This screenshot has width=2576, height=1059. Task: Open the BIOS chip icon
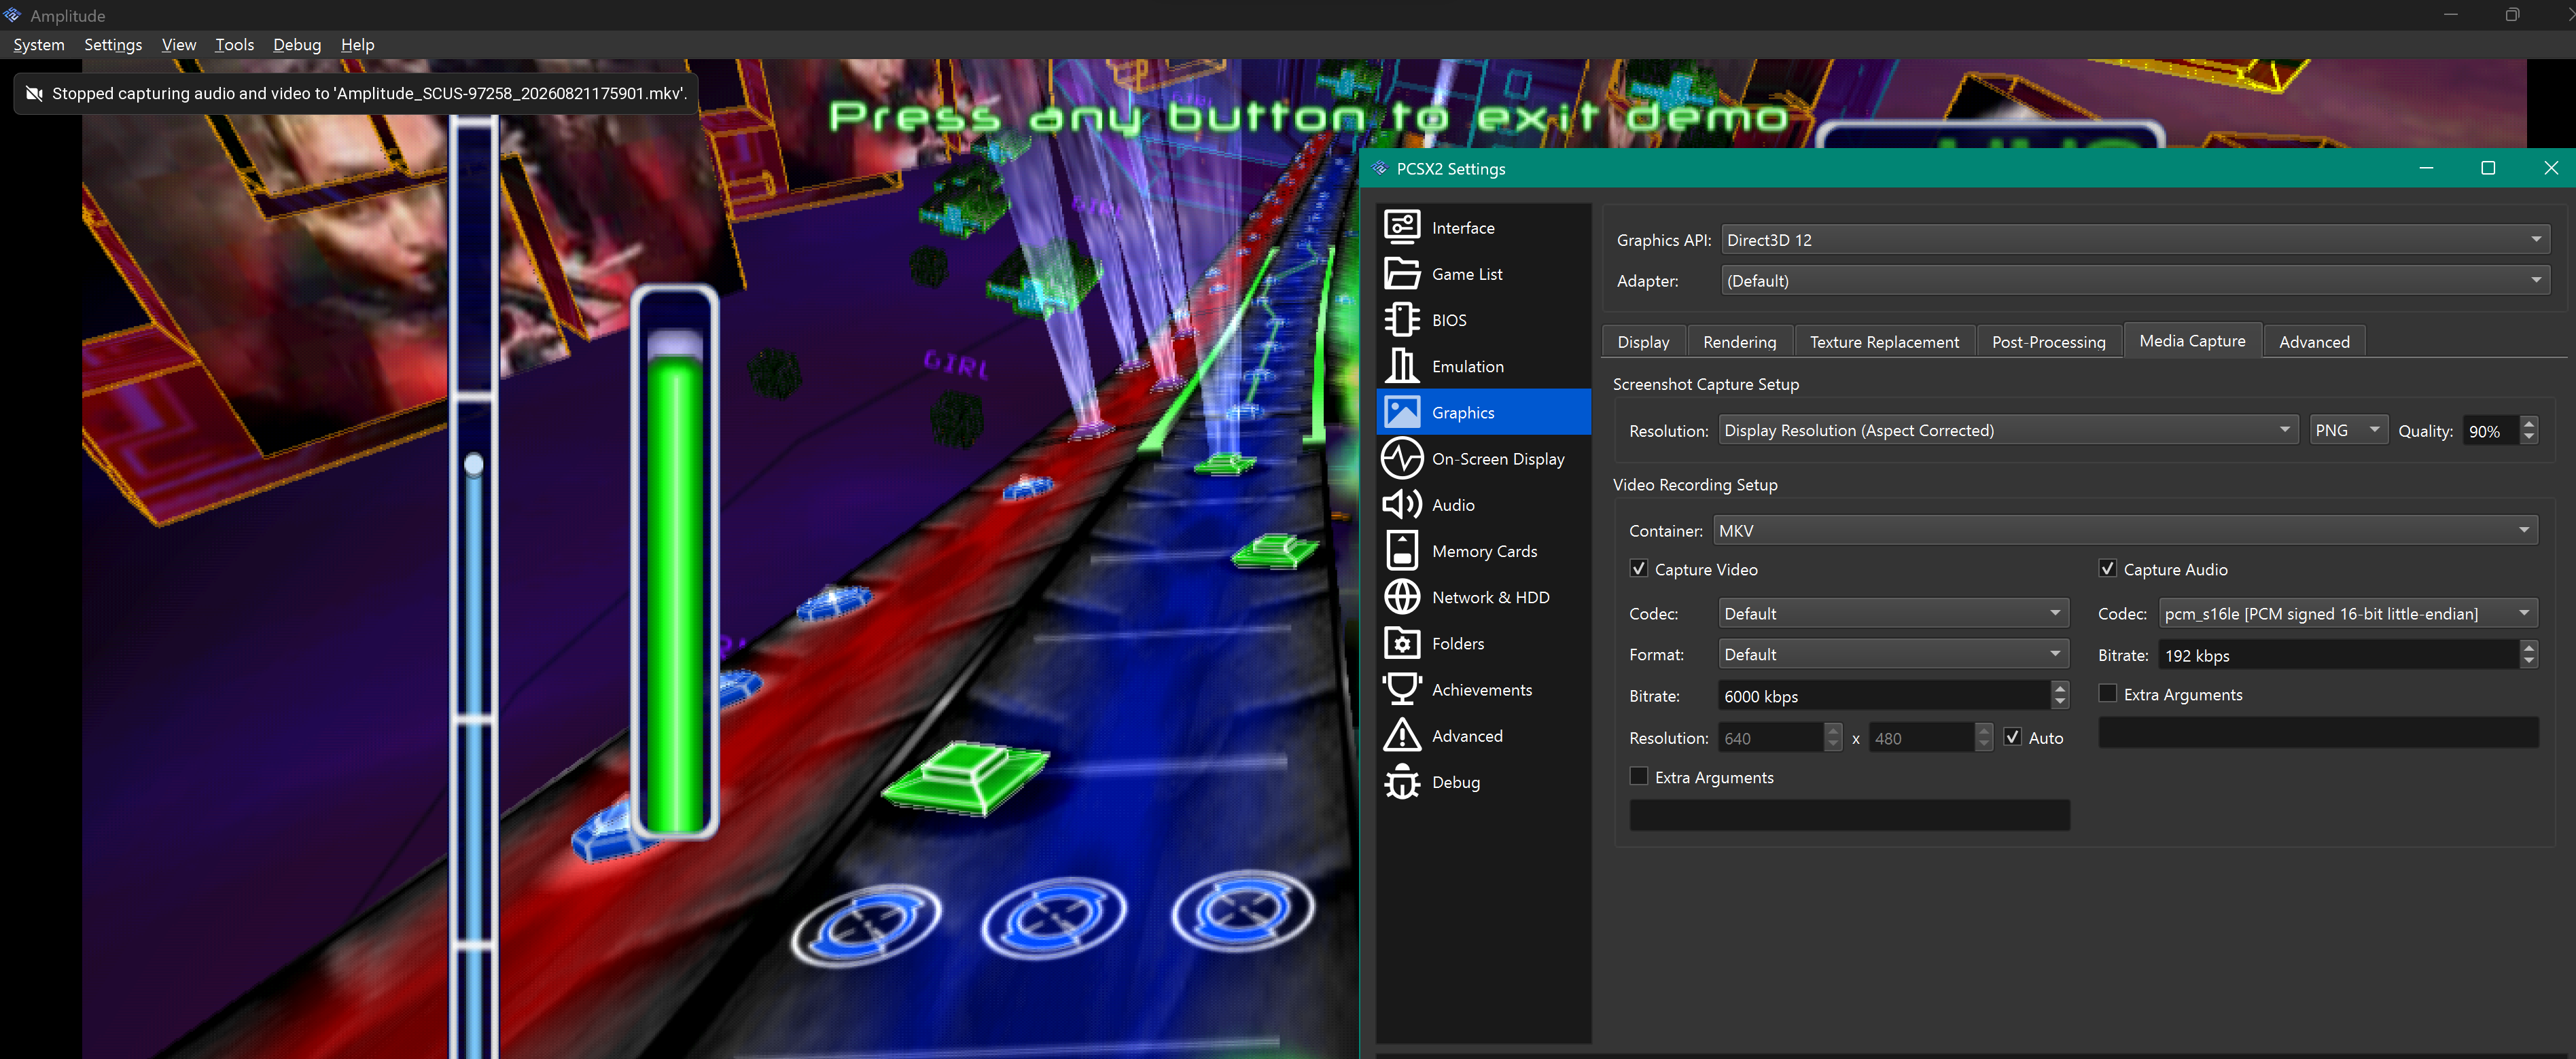pos(1402,319)
